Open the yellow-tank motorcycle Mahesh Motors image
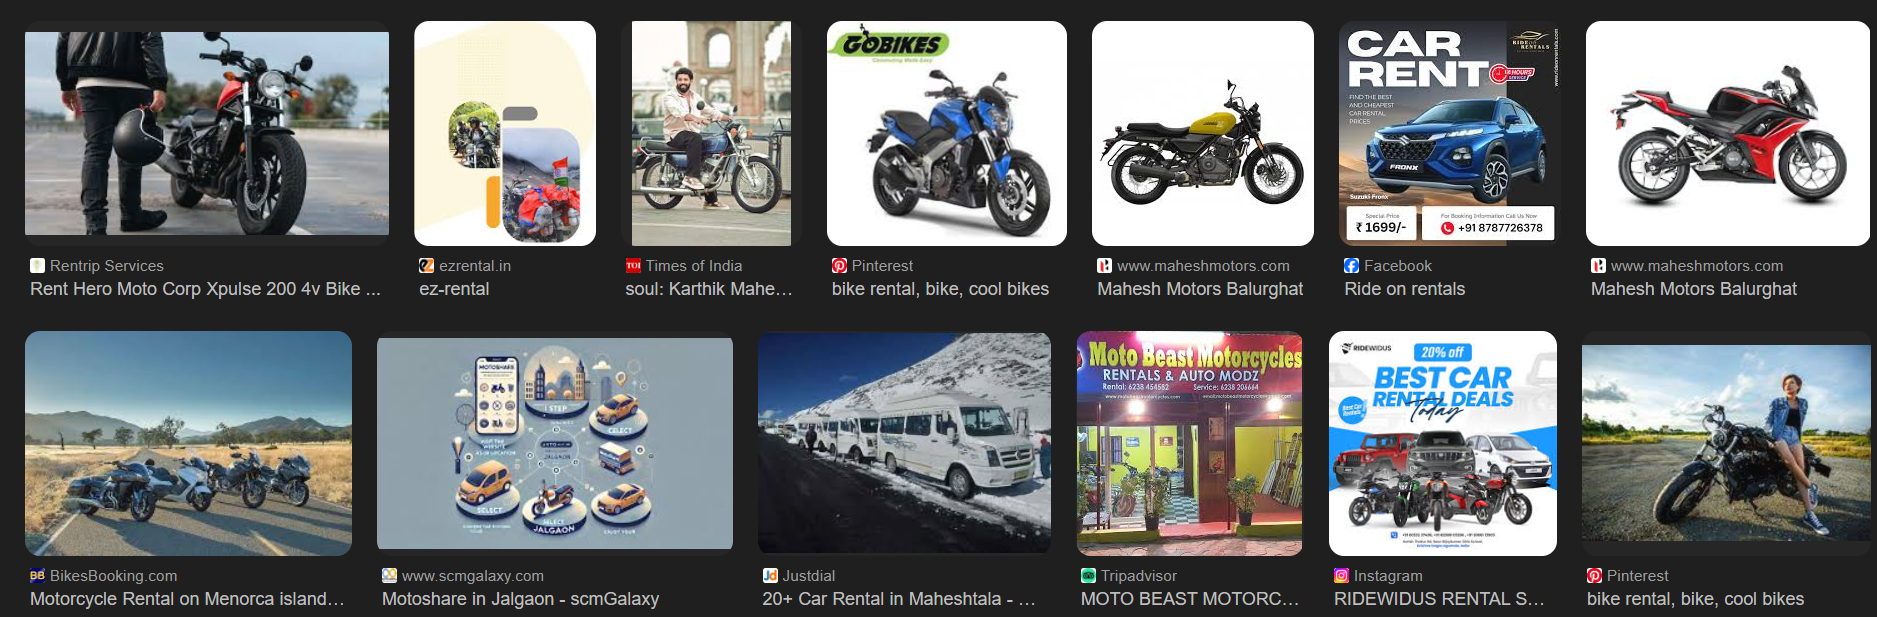Viewport: 1877px width, 617px height. [x=1203, y=133]
